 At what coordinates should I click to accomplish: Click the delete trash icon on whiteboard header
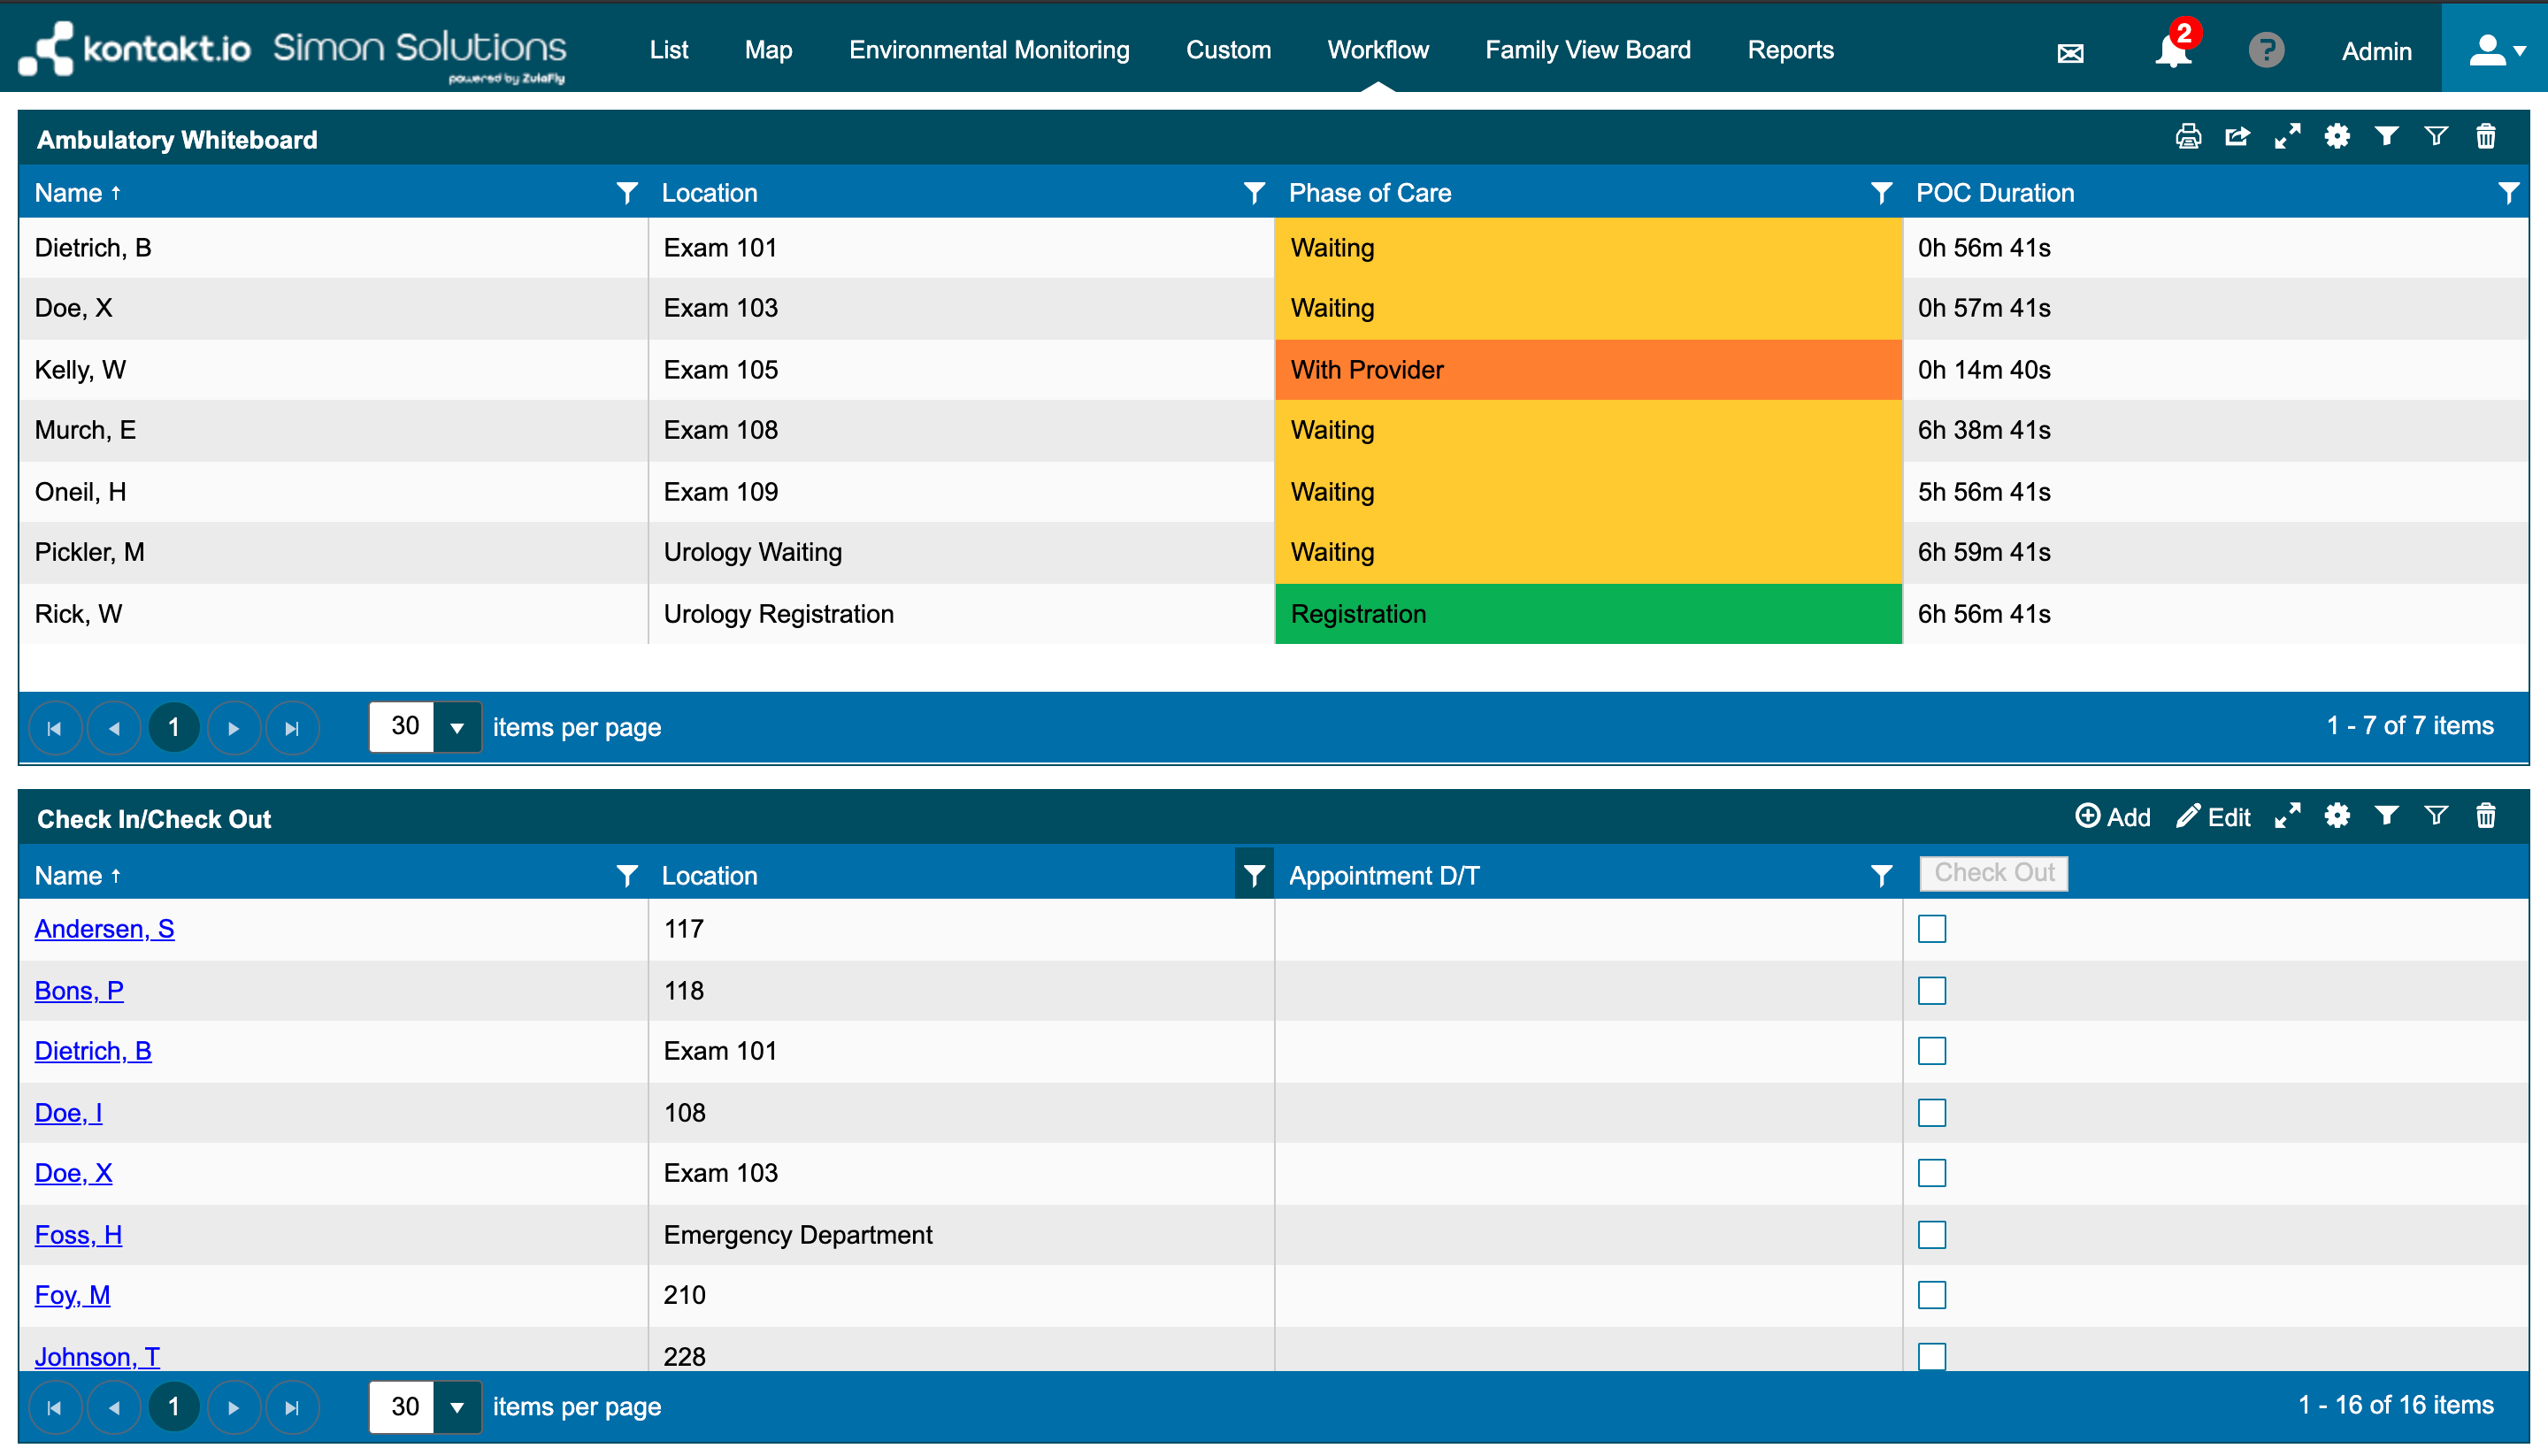pos(2487,138)
